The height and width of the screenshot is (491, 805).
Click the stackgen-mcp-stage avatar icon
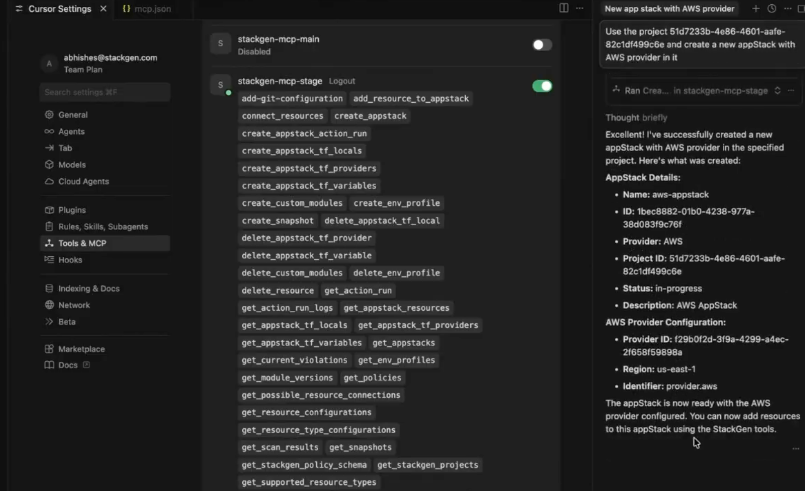point(221,84)
